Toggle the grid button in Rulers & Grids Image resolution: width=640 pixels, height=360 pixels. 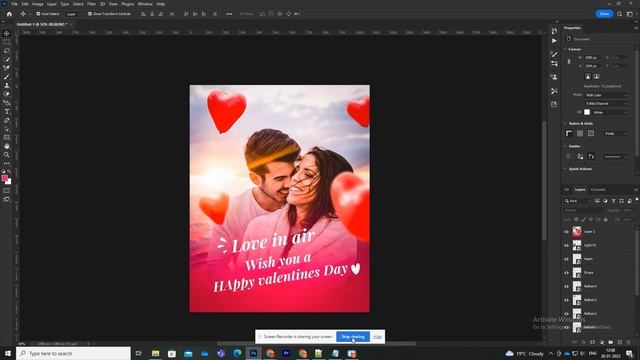(x=580, y=133)
